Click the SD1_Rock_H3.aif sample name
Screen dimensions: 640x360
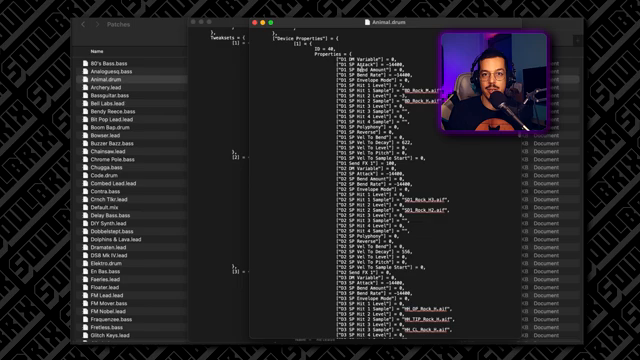[425, 200]
